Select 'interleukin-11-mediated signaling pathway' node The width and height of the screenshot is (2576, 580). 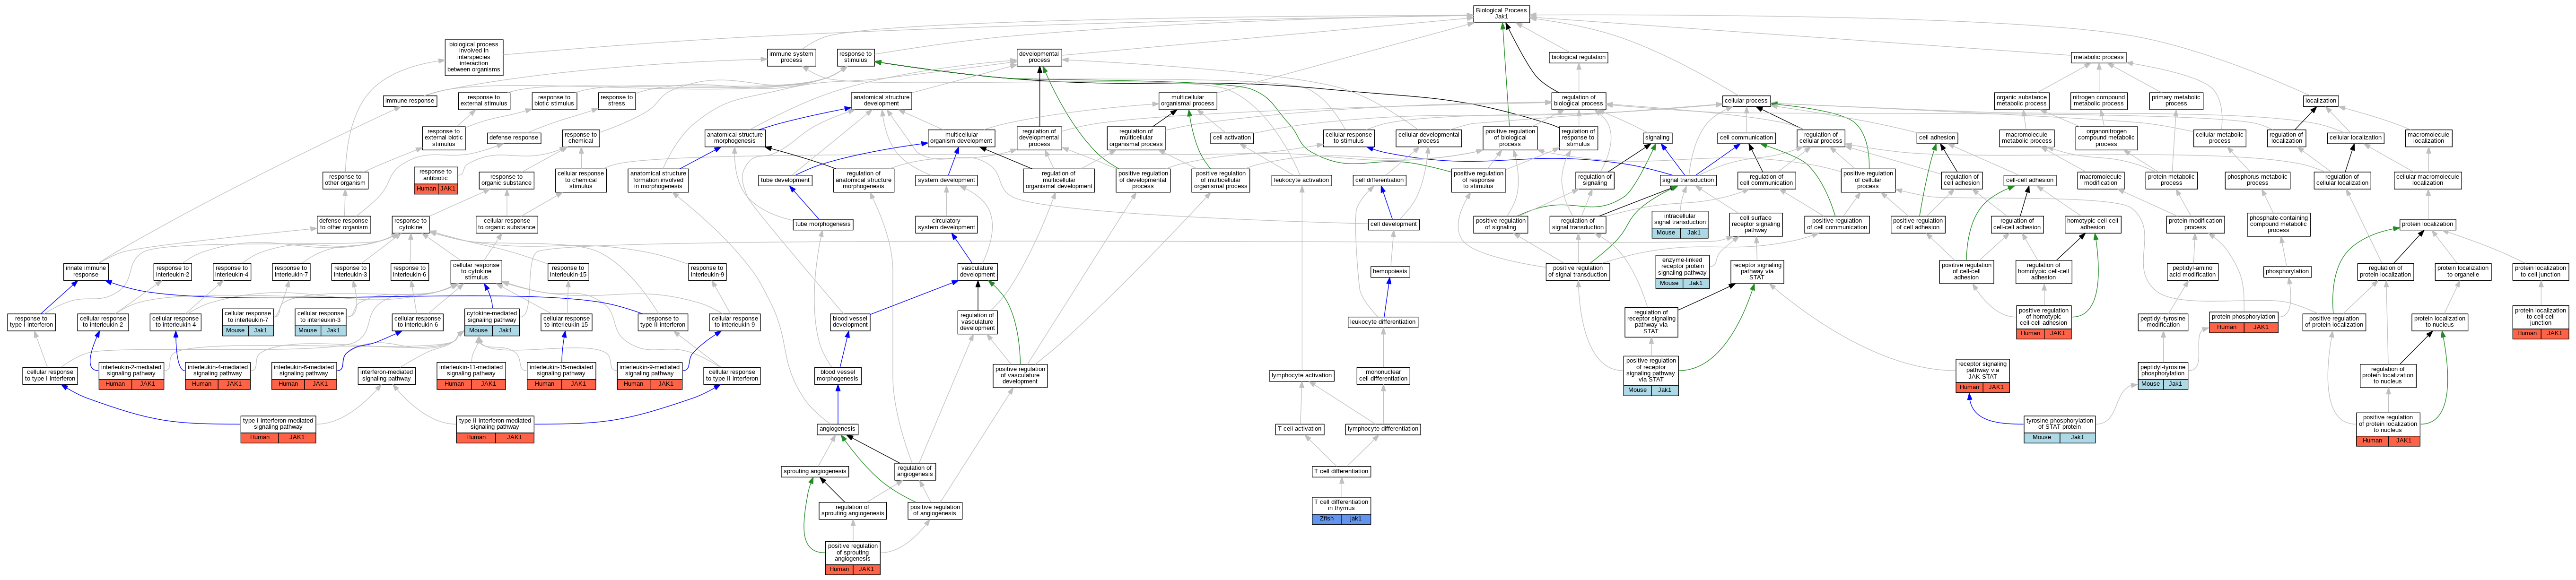tap(471, 376)
